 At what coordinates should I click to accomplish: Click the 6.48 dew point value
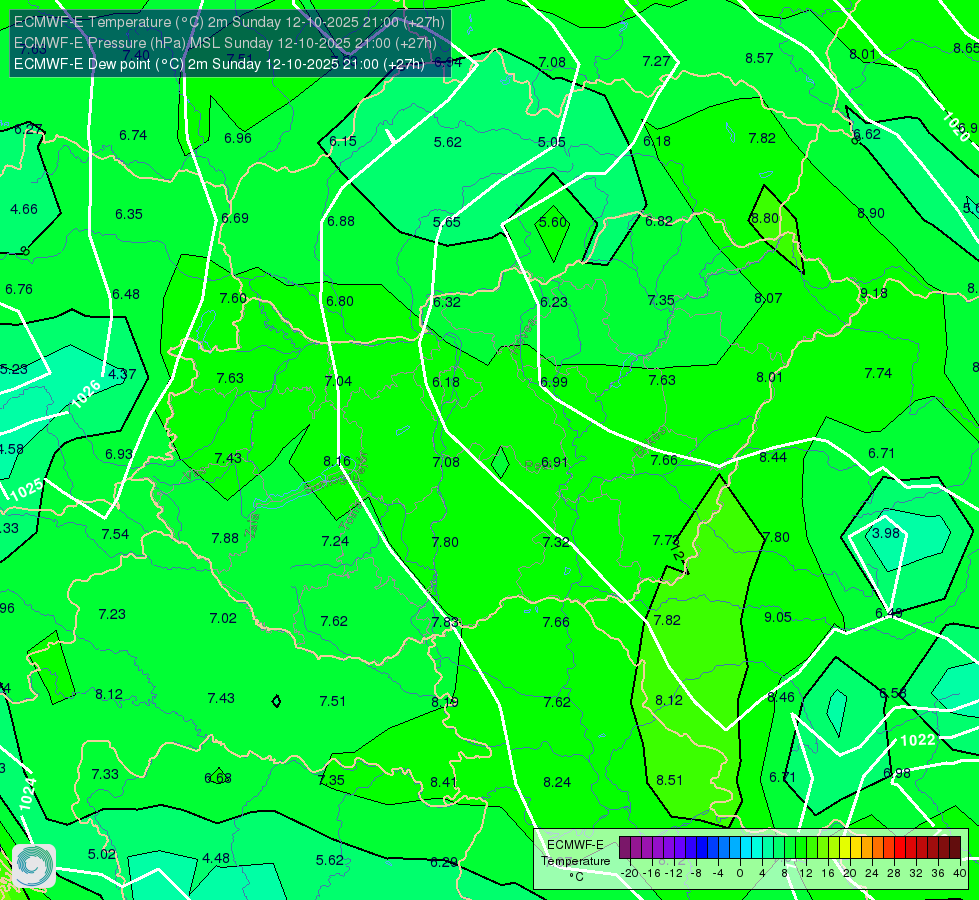click(125, 294)
